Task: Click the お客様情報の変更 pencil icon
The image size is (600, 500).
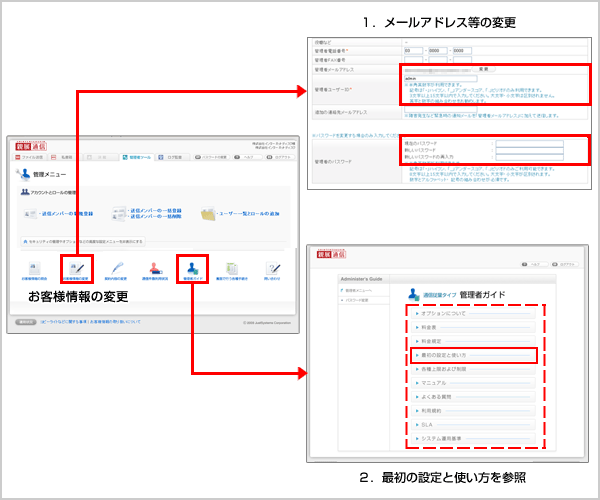Action: click(x=76, y=268)
